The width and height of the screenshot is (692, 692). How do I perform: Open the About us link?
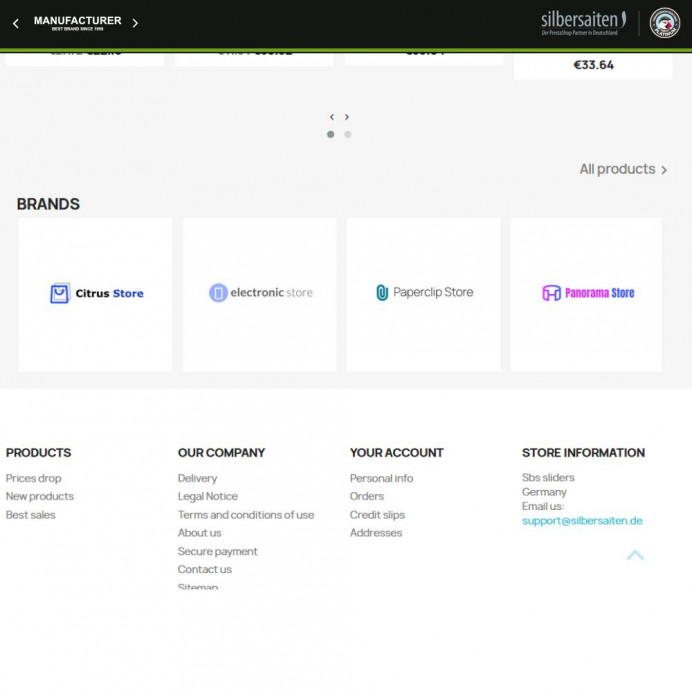pyautogui.click(x=199, y=533)
